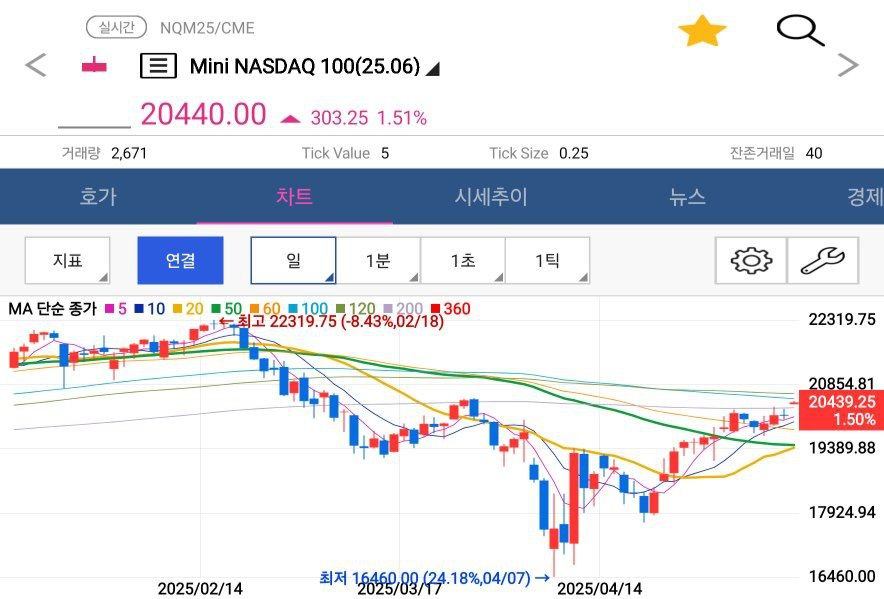Click the 2025/02/14 date label
Screen dimensions: 884x599
[x=200, y=589]
